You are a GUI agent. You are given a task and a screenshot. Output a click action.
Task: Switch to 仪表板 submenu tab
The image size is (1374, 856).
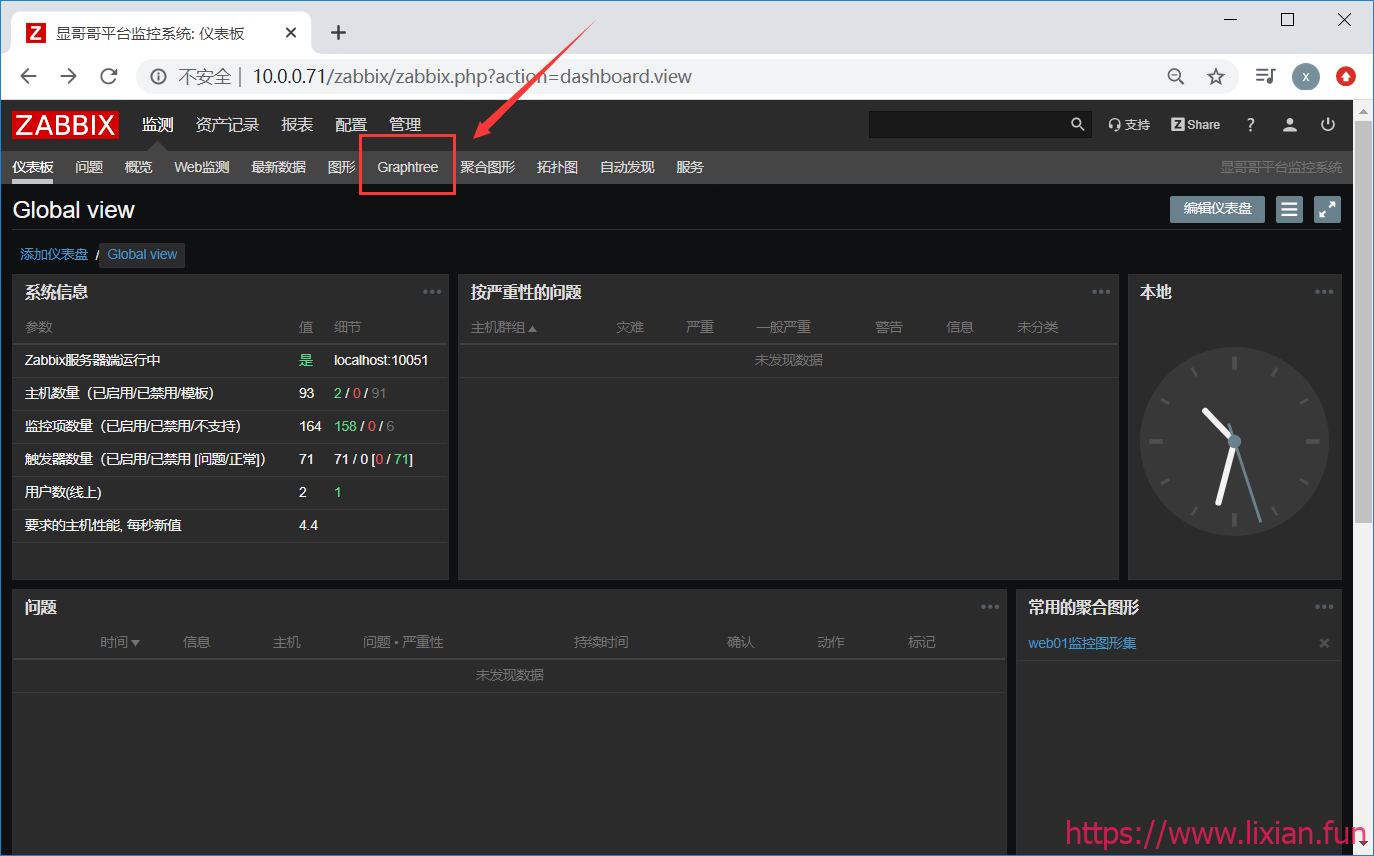tap(33, 167)
